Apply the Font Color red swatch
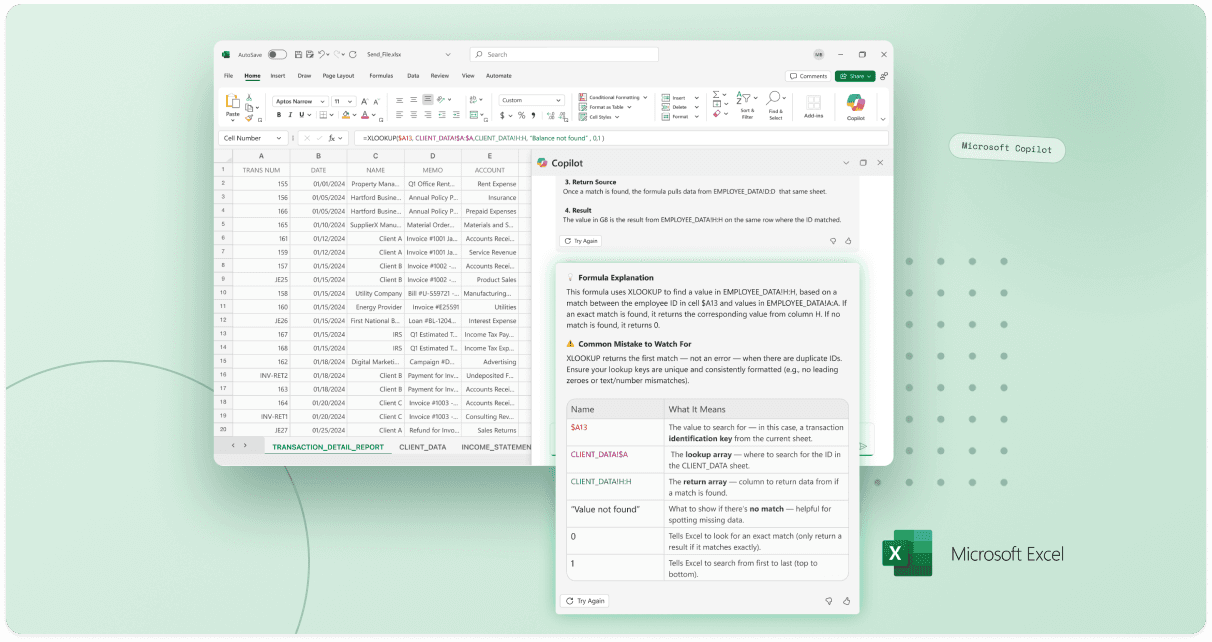Image resolution: width=1212 pixels, height=642 pixels. 365,115
